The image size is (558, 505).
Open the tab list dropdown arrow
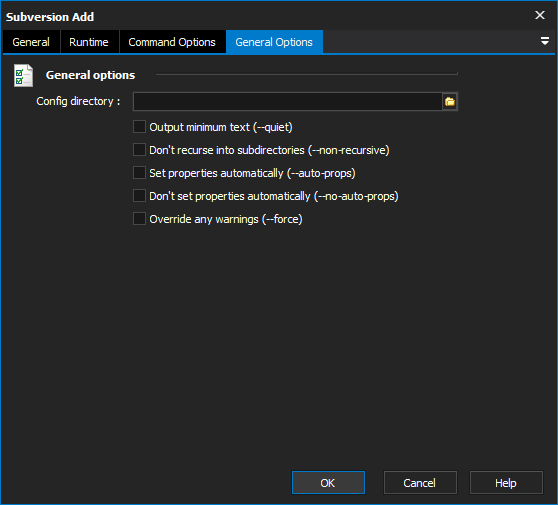pyautogui.click(x=544, y=41)
